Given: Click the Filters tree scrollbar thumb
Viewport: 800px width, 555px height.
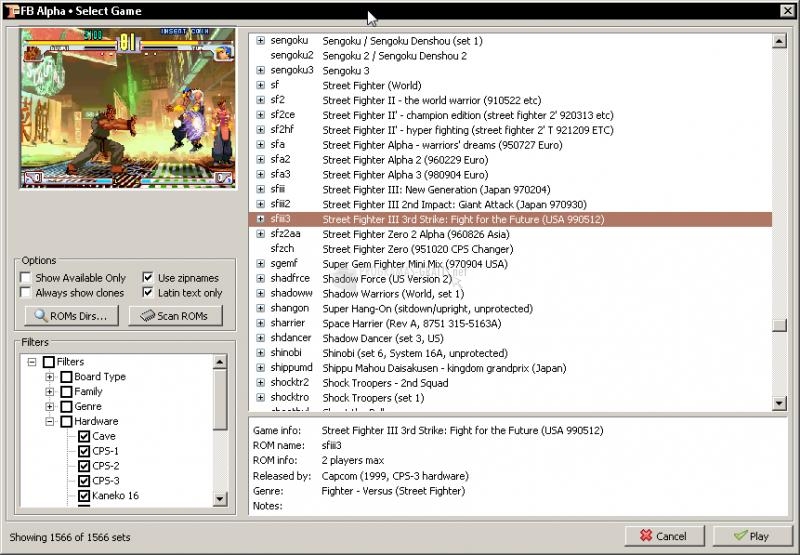Looking at the screenshot, I should click(x=220, y=399).
